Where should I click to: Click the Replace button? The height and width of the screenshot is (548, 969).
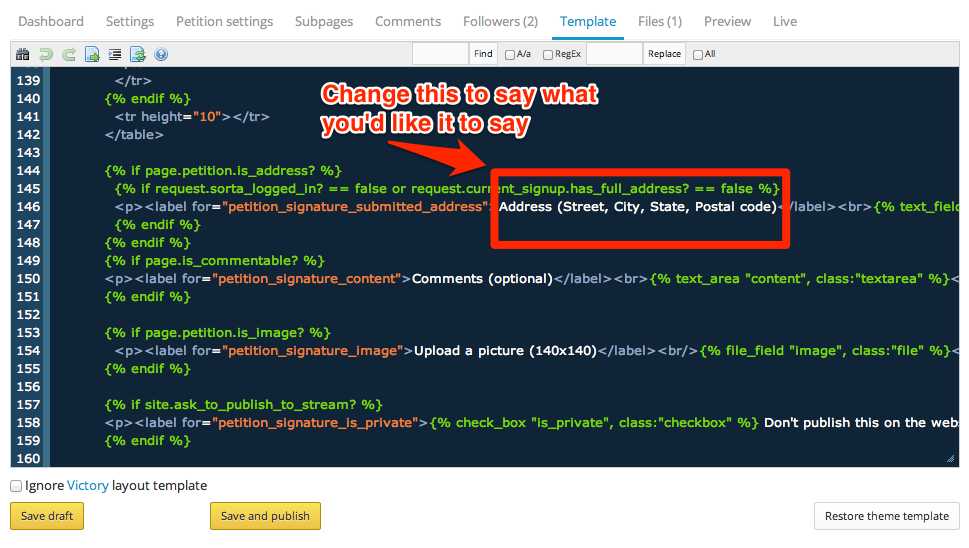(x=664, y=54)
